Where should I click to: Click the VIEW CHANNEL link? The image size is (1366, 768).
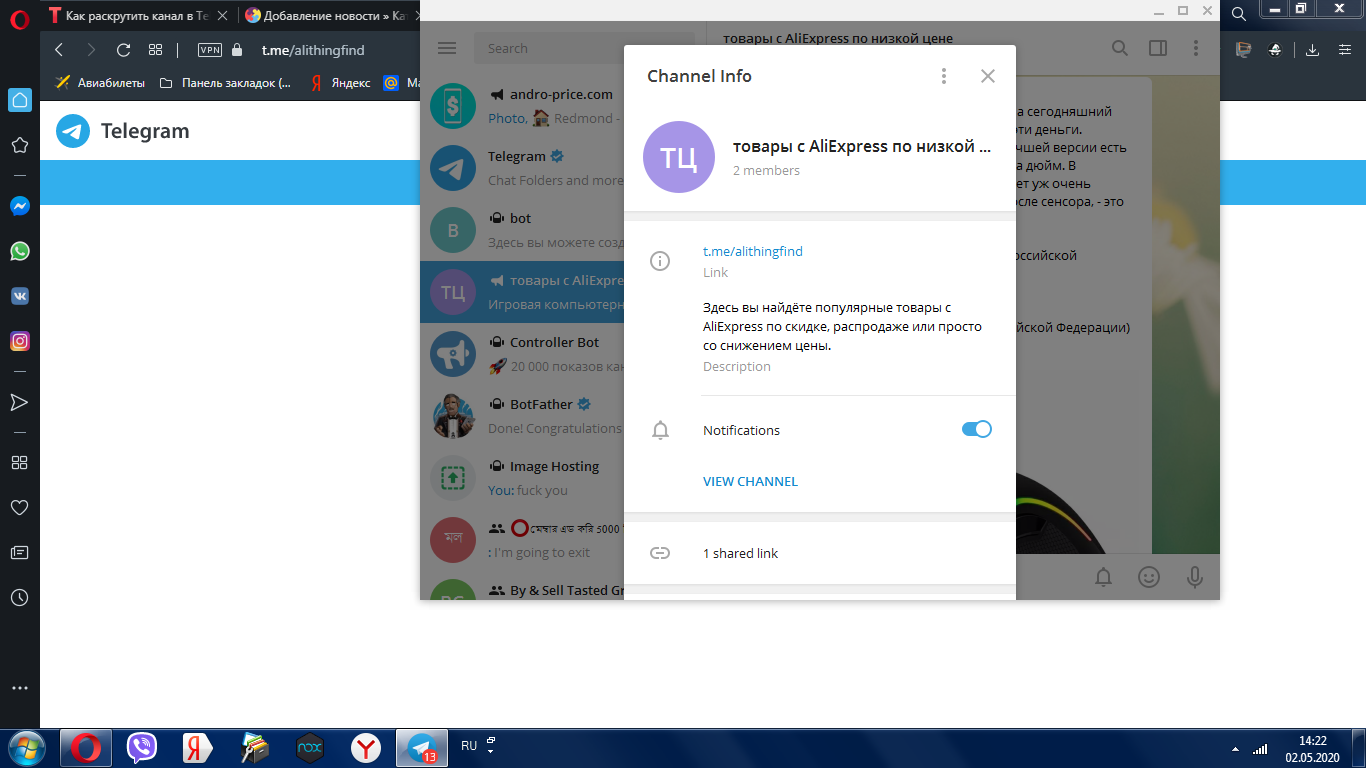pos(750,481)
